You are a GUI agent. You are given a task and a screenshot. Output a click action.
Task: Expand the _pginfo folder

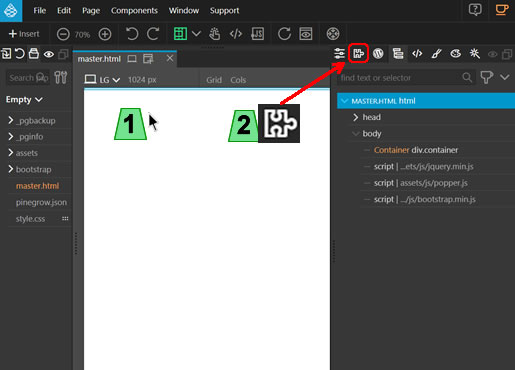[x=11, y=137]
